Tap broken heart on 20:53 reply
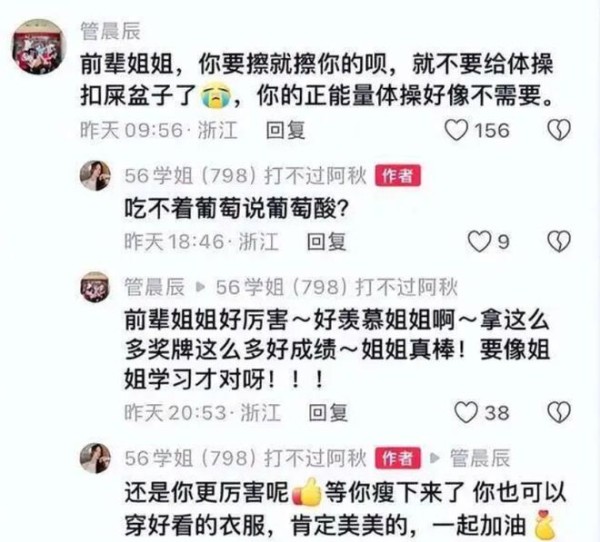Image resolution: width=600 pixels, height=542 pixels. [559, 412]
